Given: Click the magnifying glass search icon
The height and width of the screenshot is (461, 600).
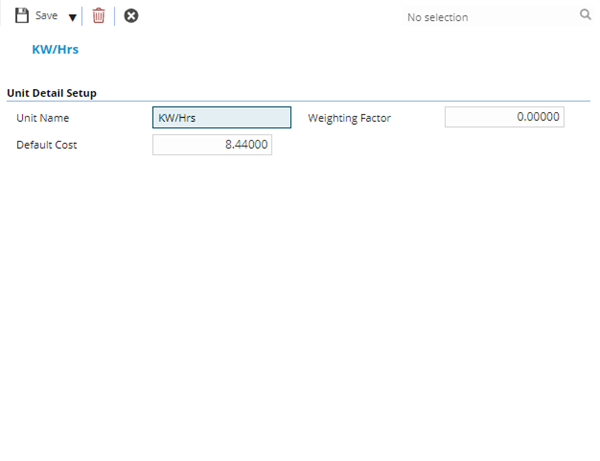Looking at the screenshot, I should [585, 15].
